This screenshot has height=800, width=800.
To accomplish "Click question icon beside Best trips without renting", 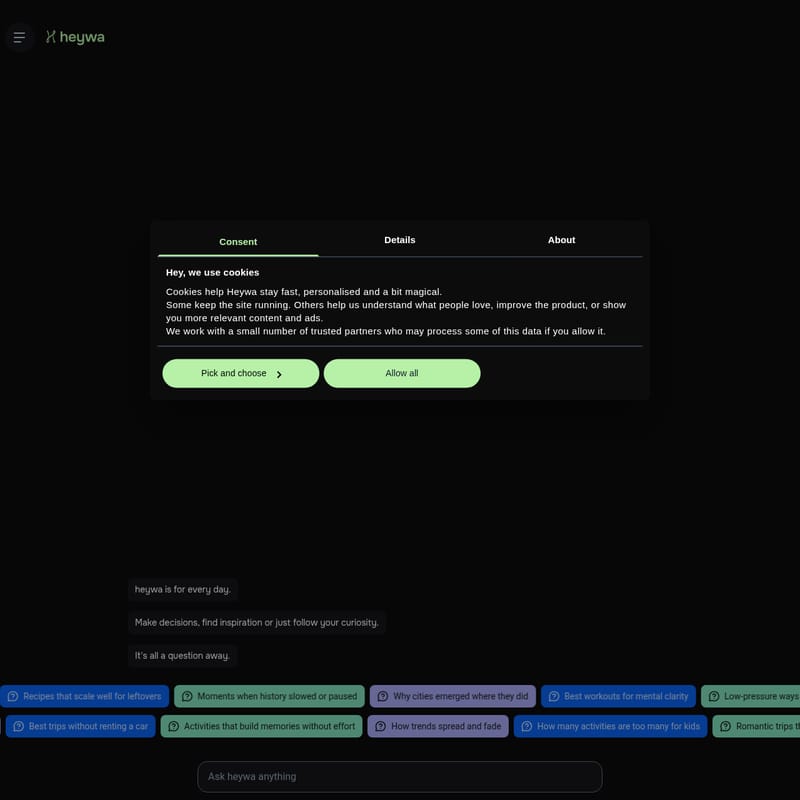I will pyautogui.click(x=18, y=726).
